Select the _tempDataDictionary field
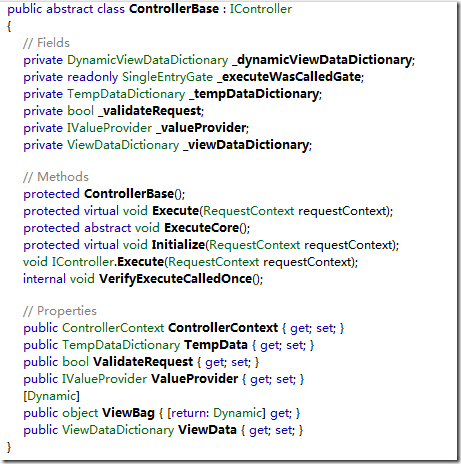Screen dimensions: 461x464 click(254, 94)
